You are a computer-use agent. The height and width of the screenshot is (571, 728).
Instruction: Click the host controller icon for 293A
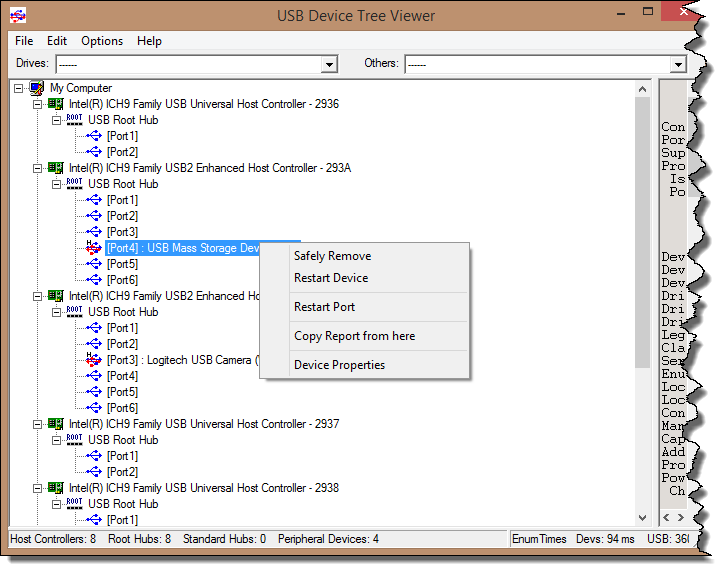coord(56,168)
